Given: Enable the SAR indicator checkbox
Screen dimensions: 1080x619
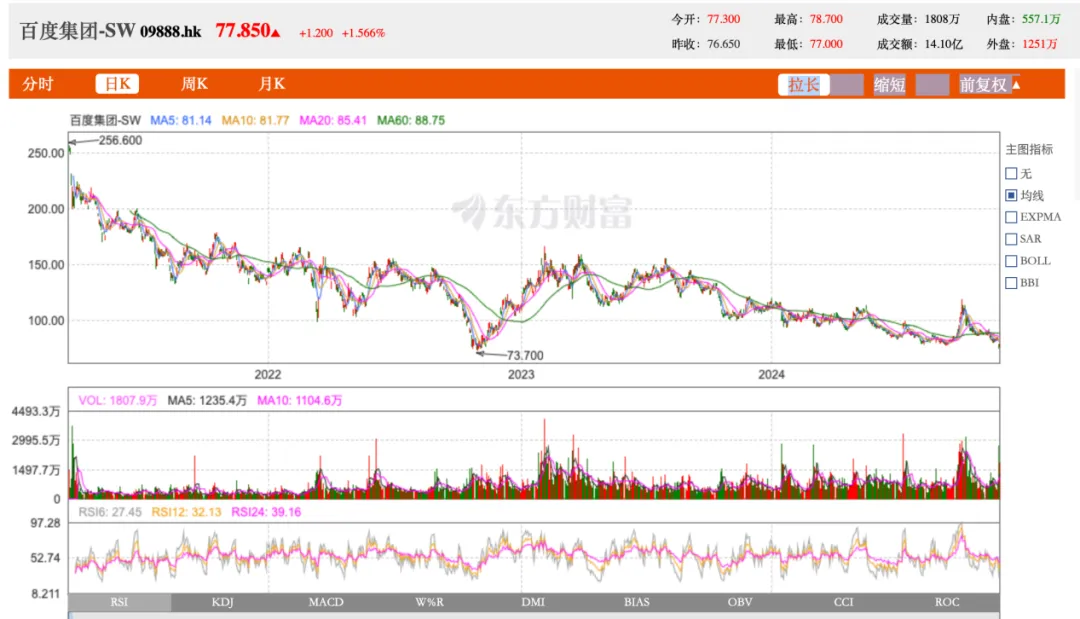Looking at the screenshot, I should (1011, 239).
